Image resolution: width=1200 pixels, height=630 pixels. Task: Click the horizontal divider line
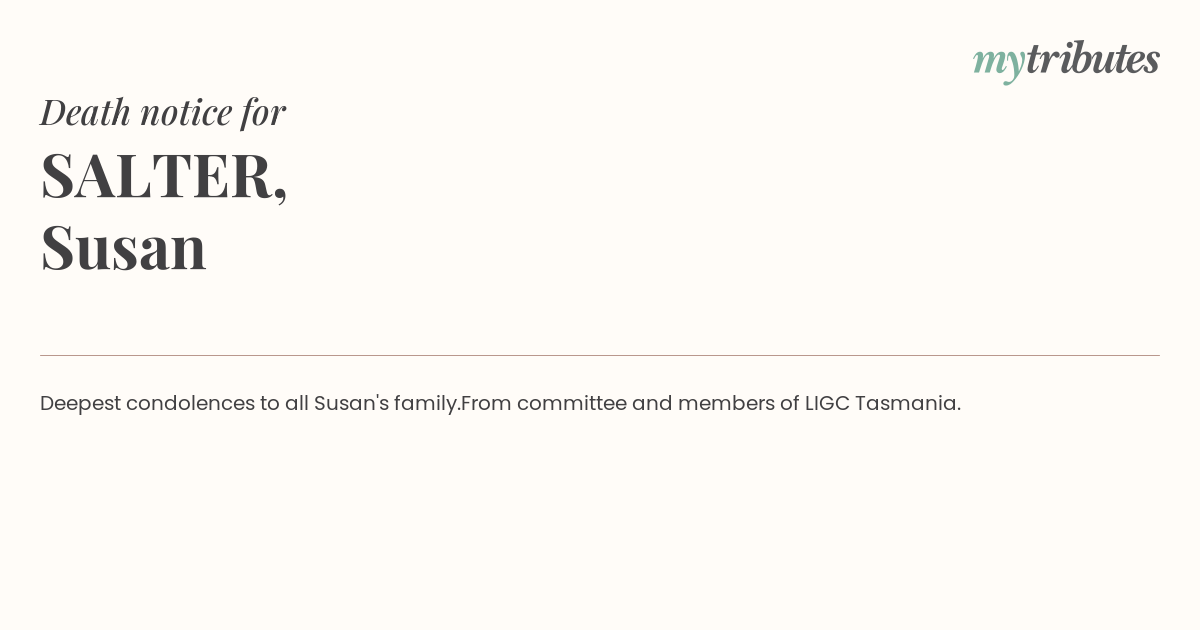600,355
